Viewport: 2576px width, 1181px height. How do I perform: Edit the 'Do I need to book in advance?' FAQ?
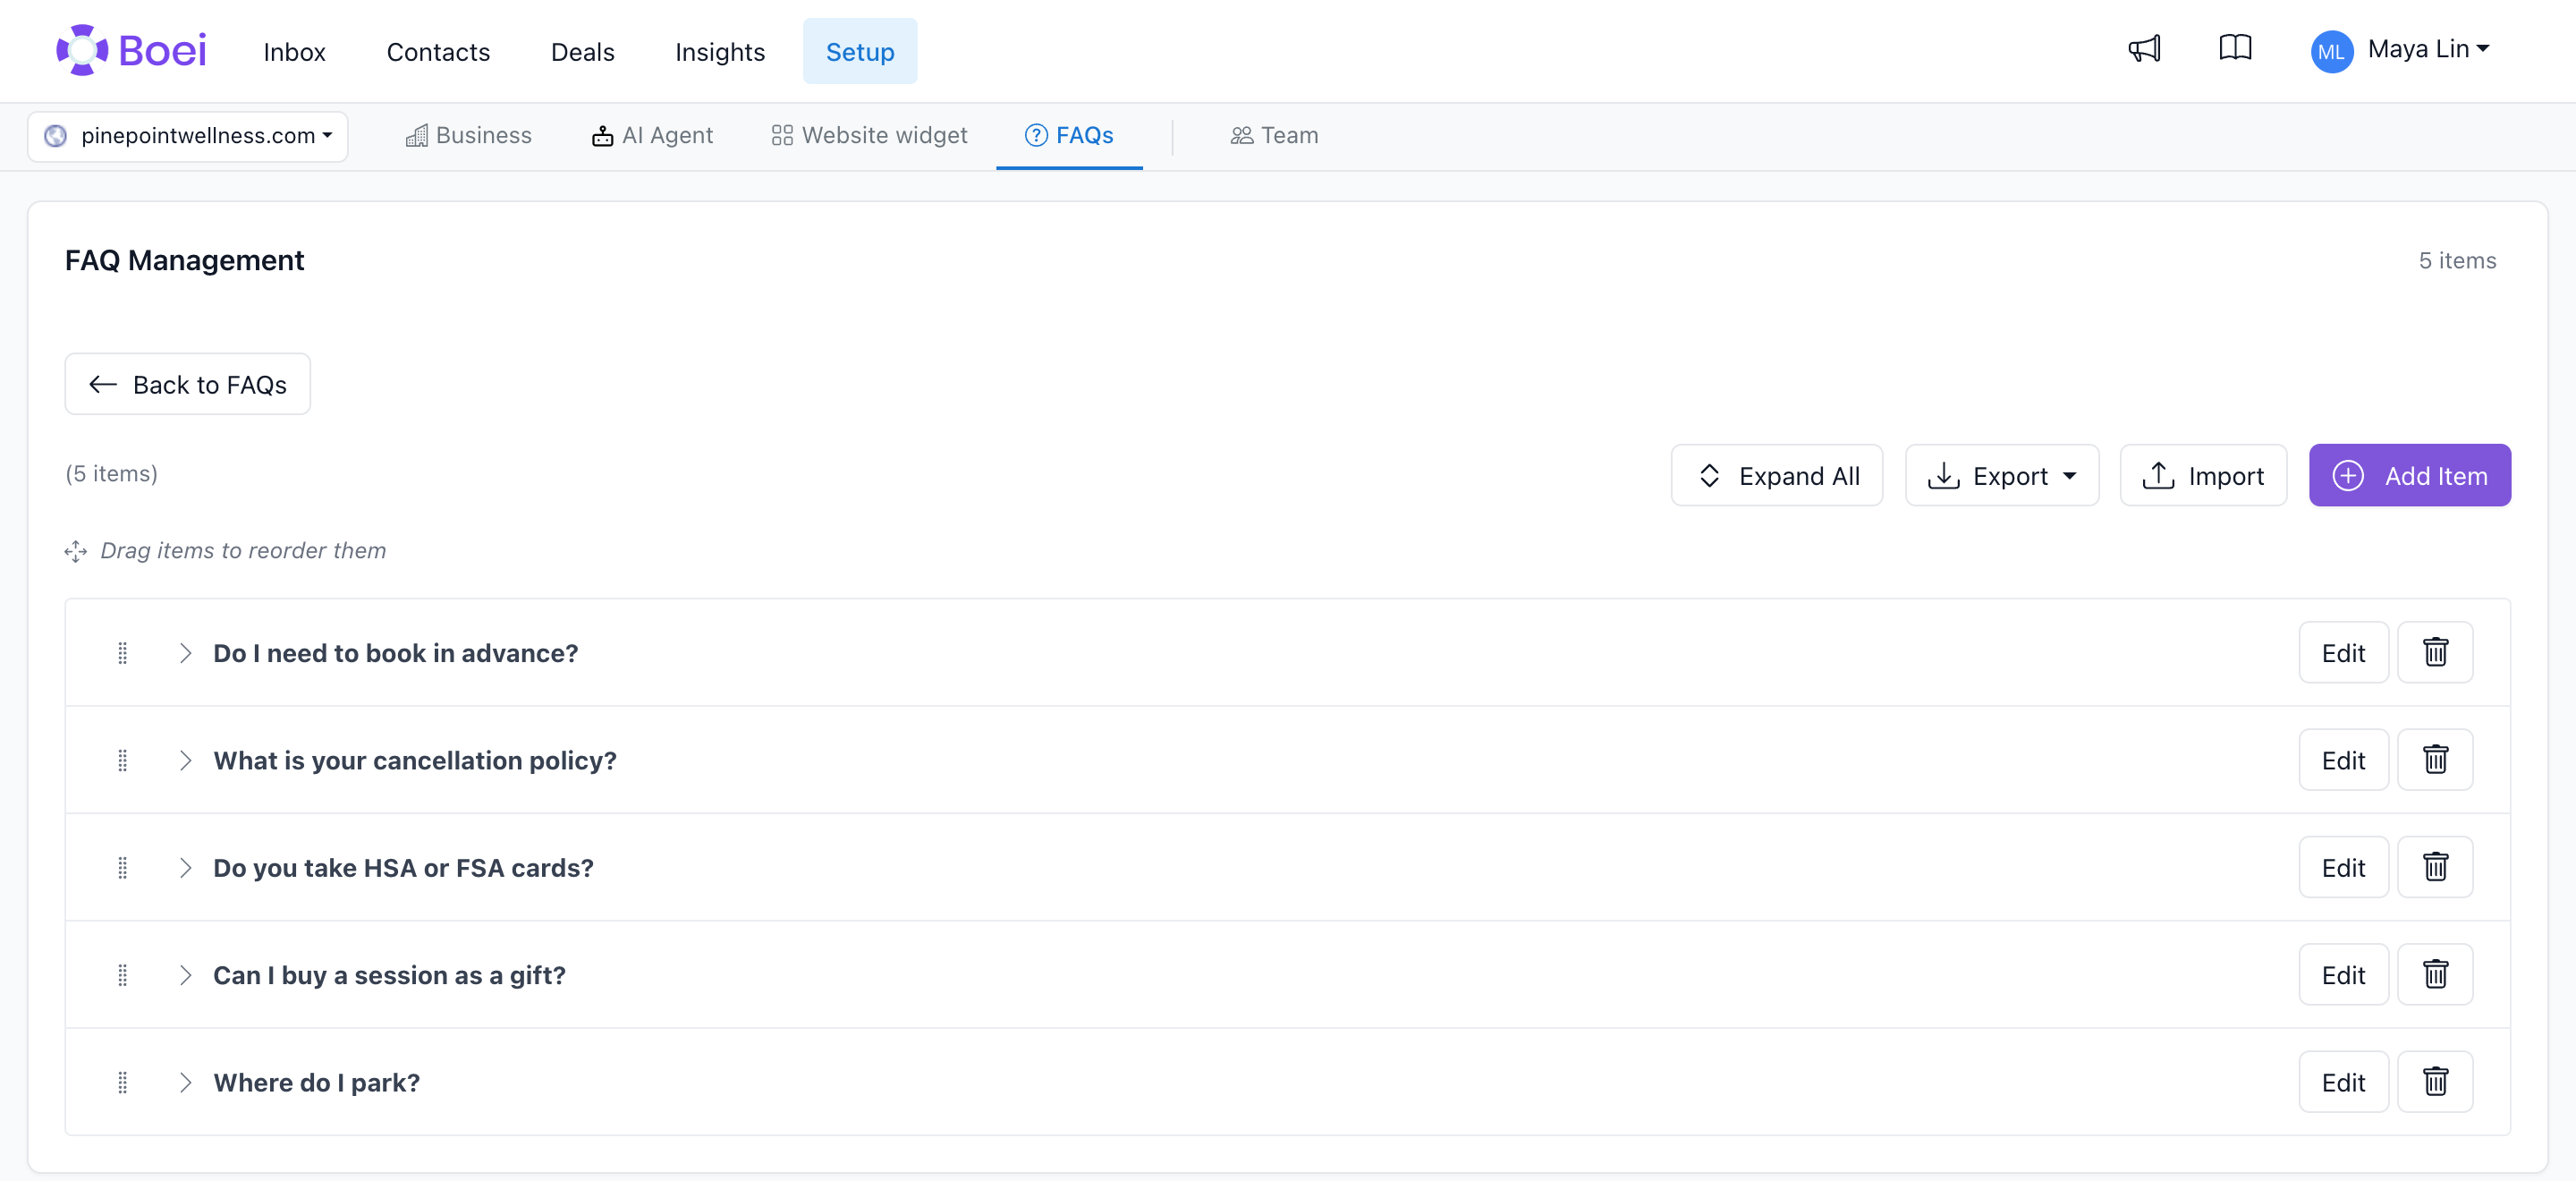(2343, 653)
